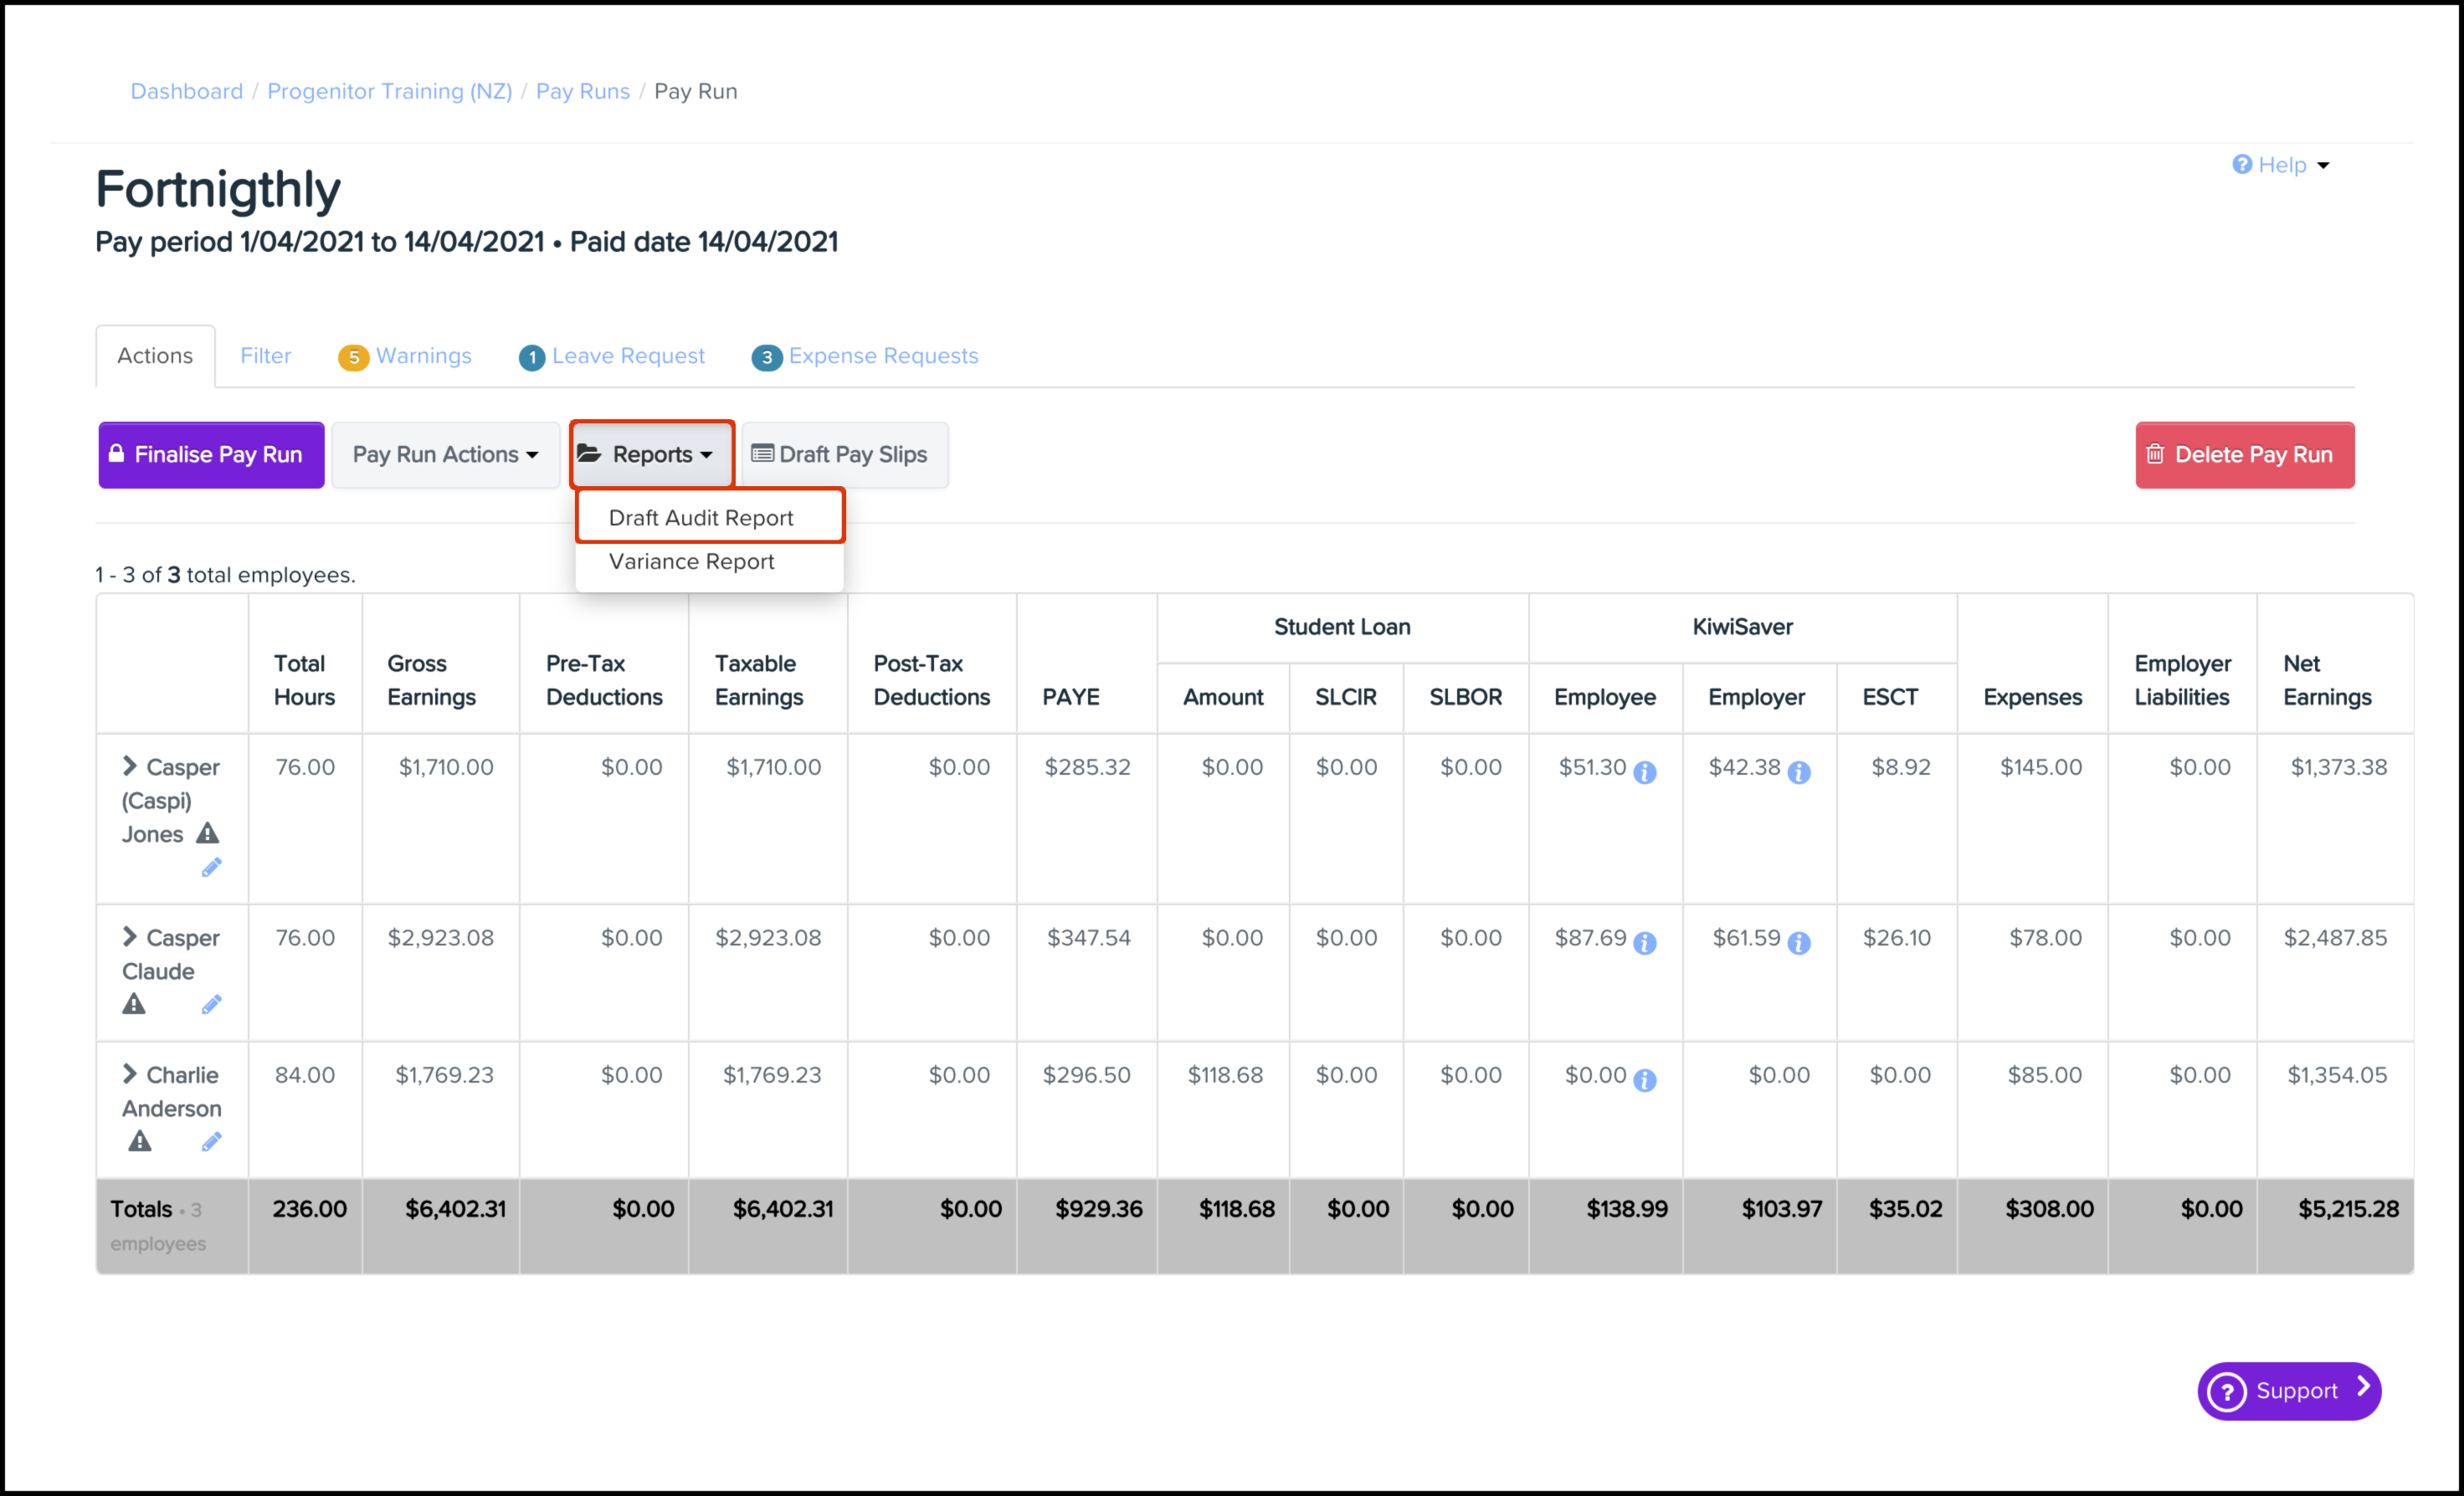Expand Casper Claude employee row
Viewport: 2464px width, 1496px height.
130,937
